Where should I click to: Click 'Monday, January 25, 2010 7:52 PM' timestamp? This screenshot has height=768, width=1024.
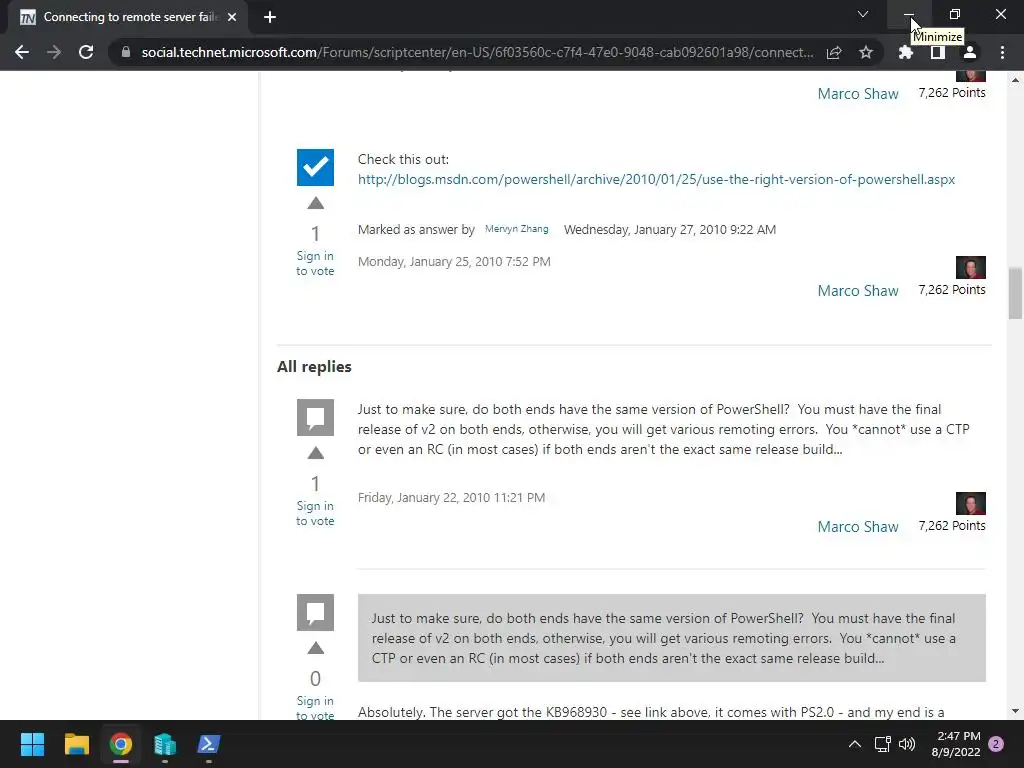pos(454,261)
